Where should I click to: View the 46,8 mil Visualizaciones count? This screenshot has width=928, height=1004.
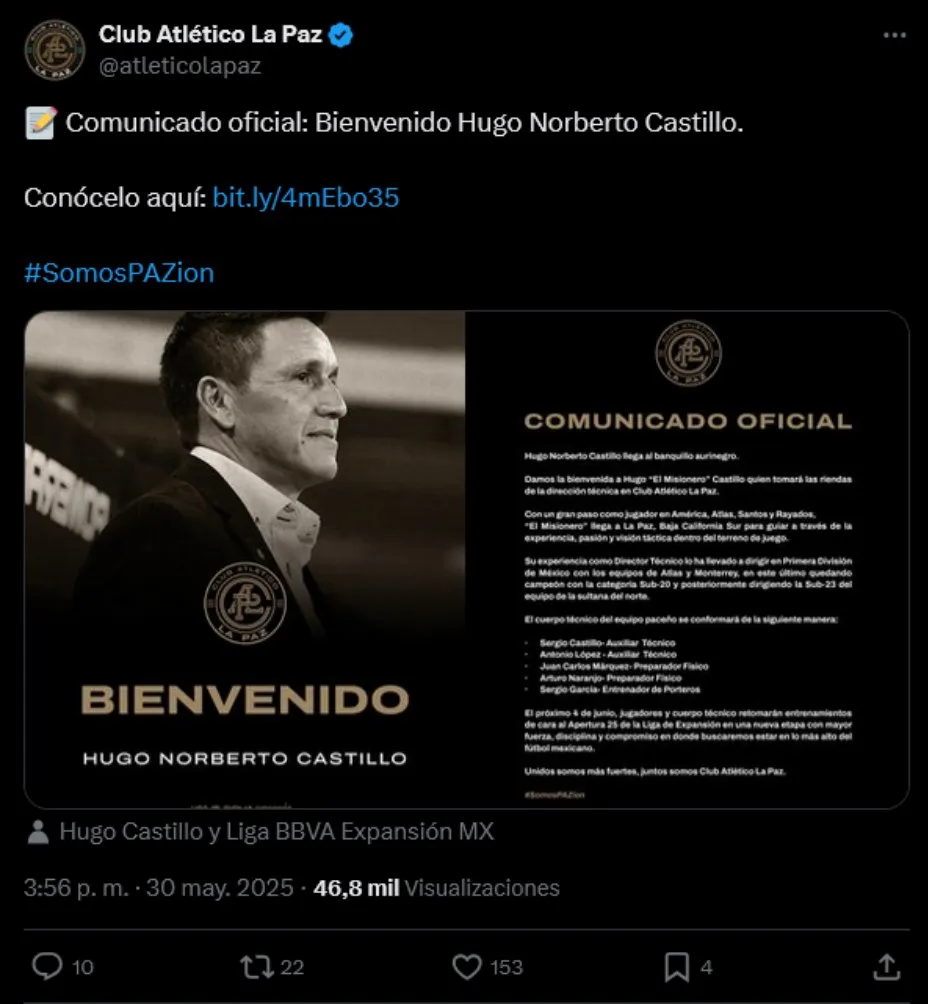pyautogui.click(x=436, y=888)
